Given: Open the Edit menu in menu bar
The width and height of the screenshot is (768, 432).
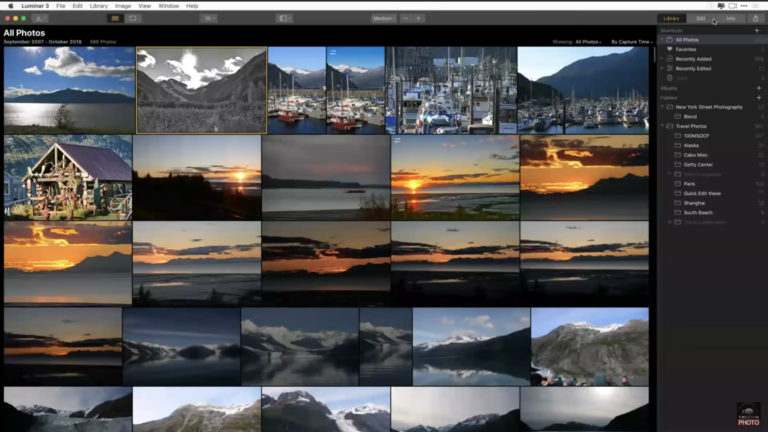Looking at the screenshot, I should pos(77,6).
